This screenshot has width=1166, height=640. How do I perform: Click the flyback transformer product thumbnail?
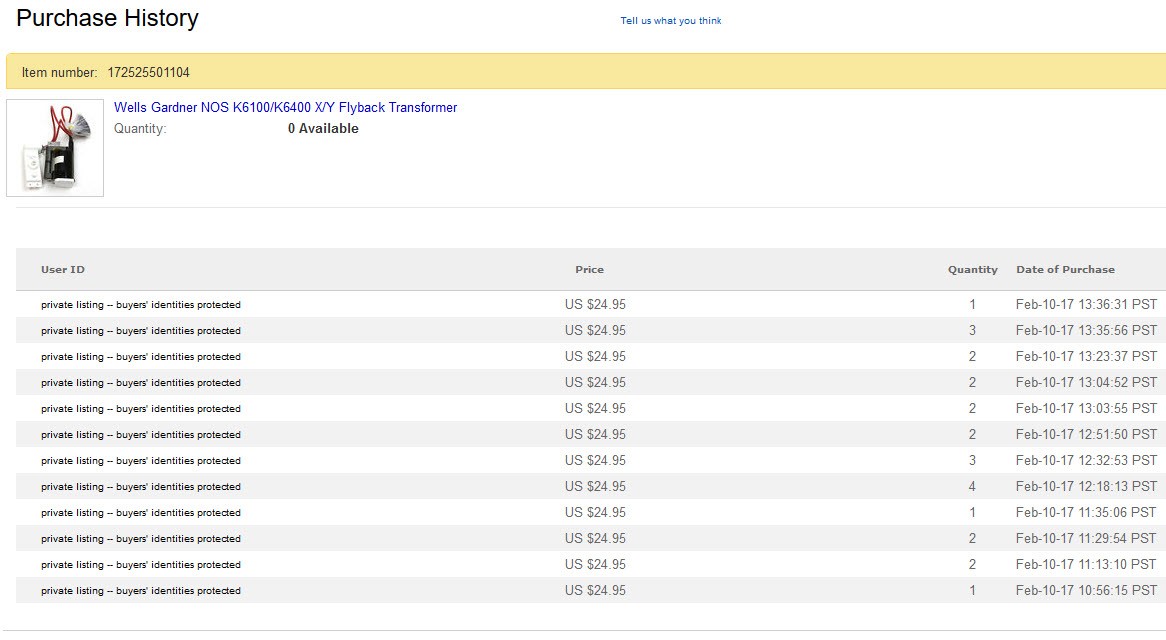click(x=55, y=148)
